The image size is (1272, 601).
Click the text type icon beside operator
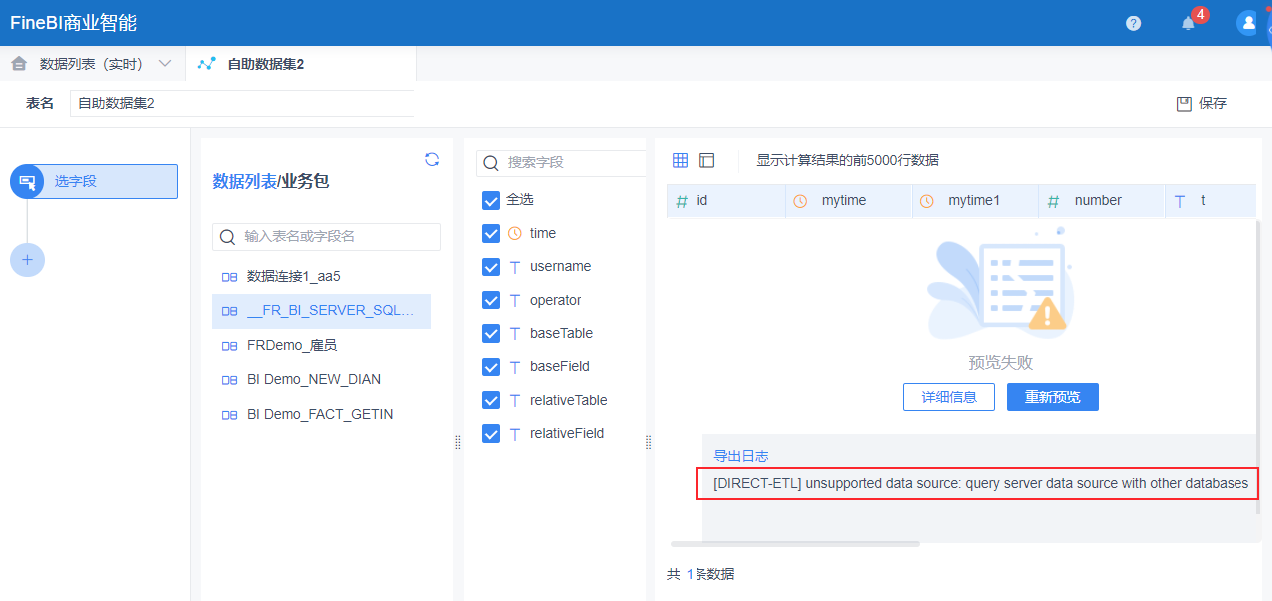click(515, 300)
